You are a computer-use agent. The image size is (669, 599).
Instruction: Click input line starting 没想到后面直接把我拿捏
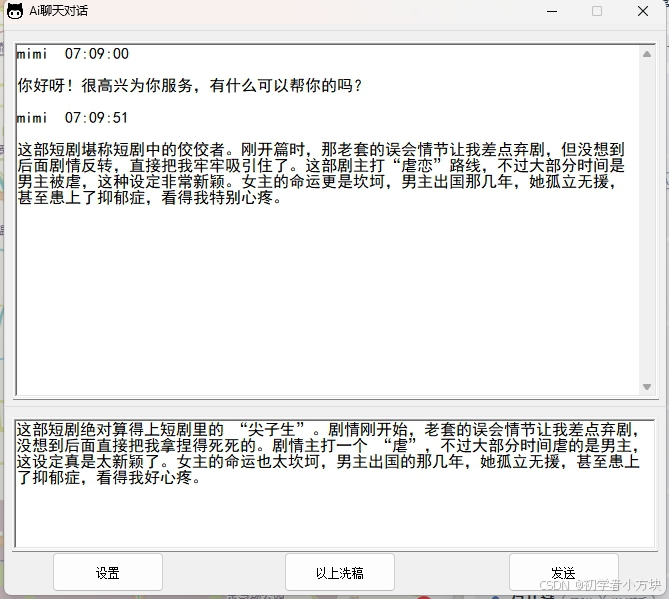[328, 446]
